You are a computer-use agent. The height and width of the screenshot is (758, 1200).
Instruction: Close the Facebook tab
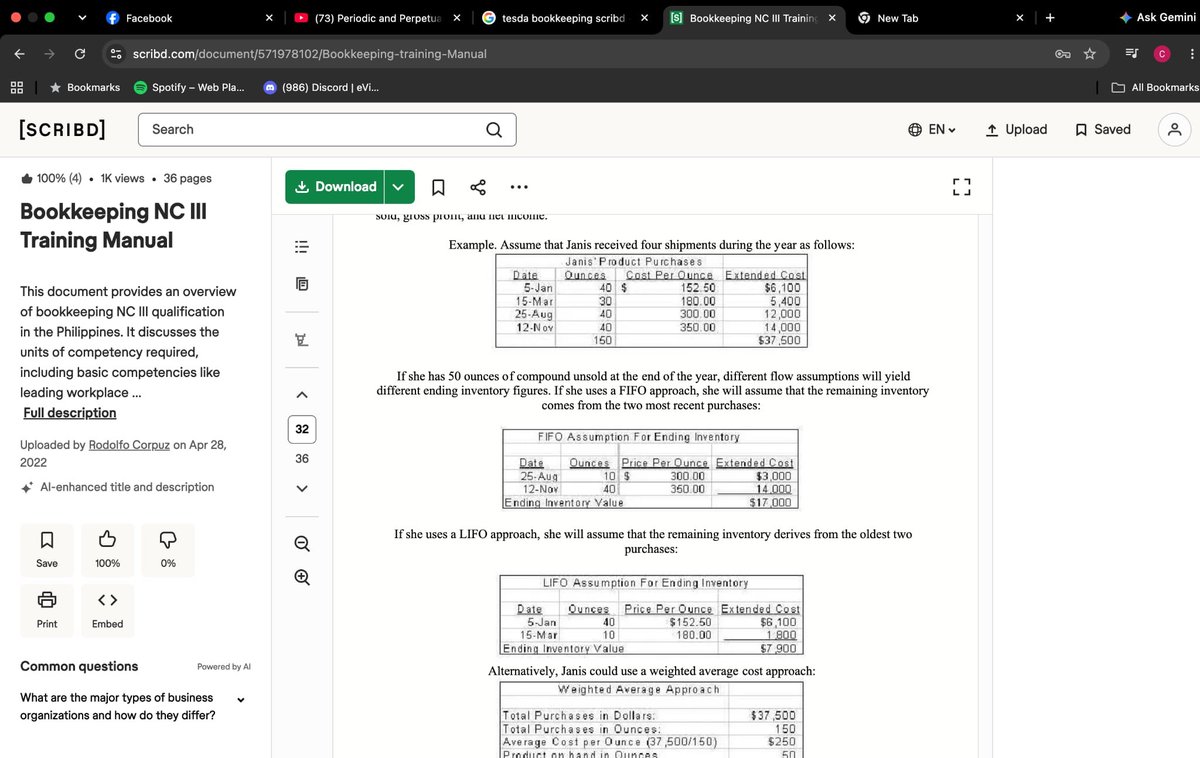tap(269, 18)
